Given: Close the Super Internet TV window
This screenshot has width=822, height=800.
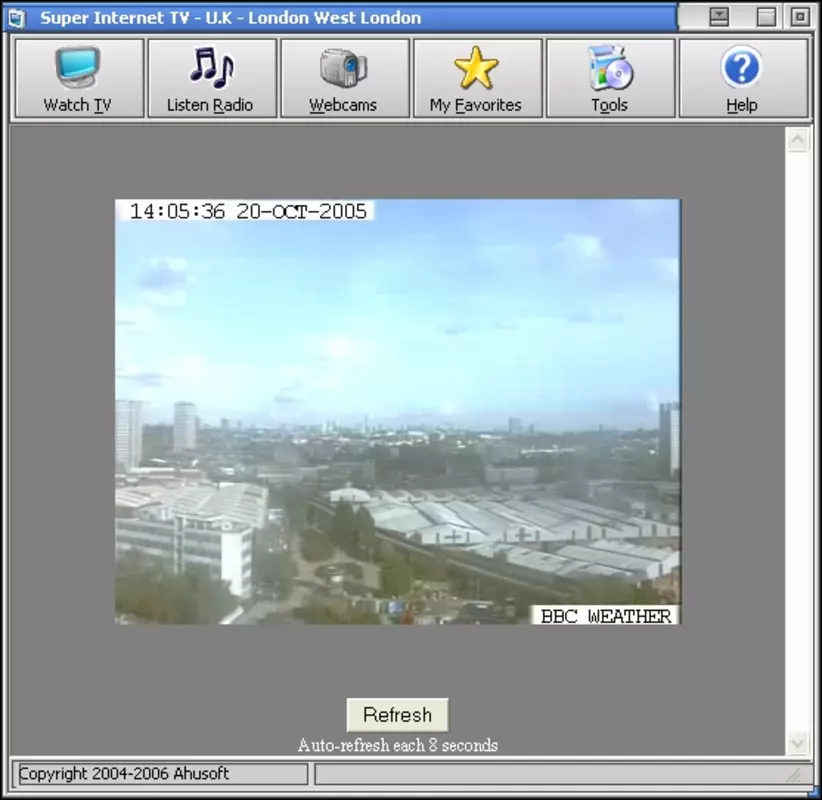Looking at the screenshot, I should pyautogui.click(x=800, y=17).
